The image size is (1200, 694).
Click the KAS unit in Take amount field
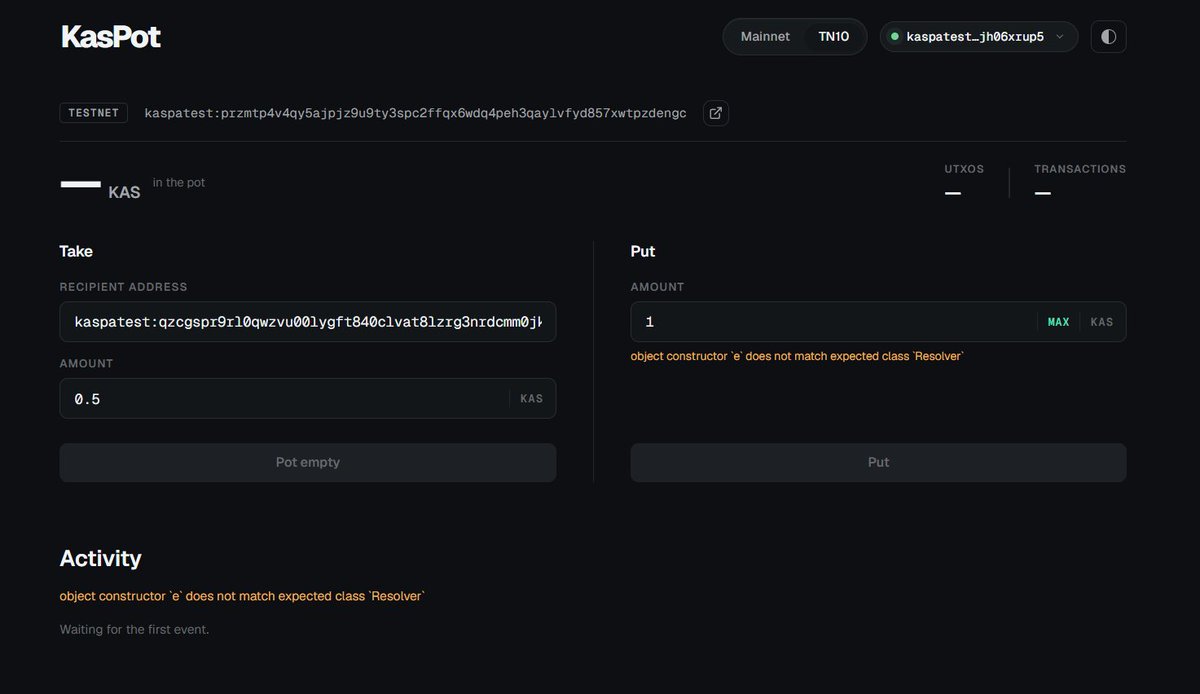[532, 398]
